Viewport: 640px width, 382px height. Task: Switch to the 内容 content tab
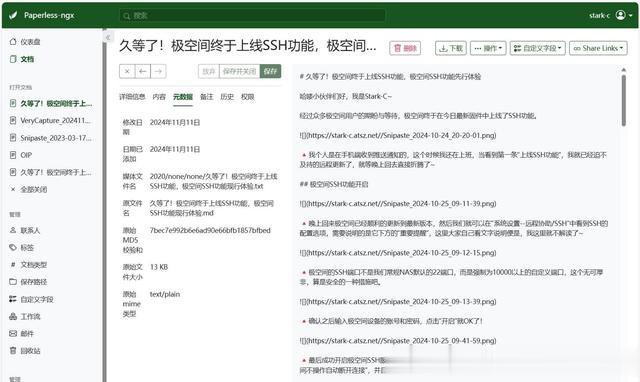pyautogui.click(x=159, y=97)
